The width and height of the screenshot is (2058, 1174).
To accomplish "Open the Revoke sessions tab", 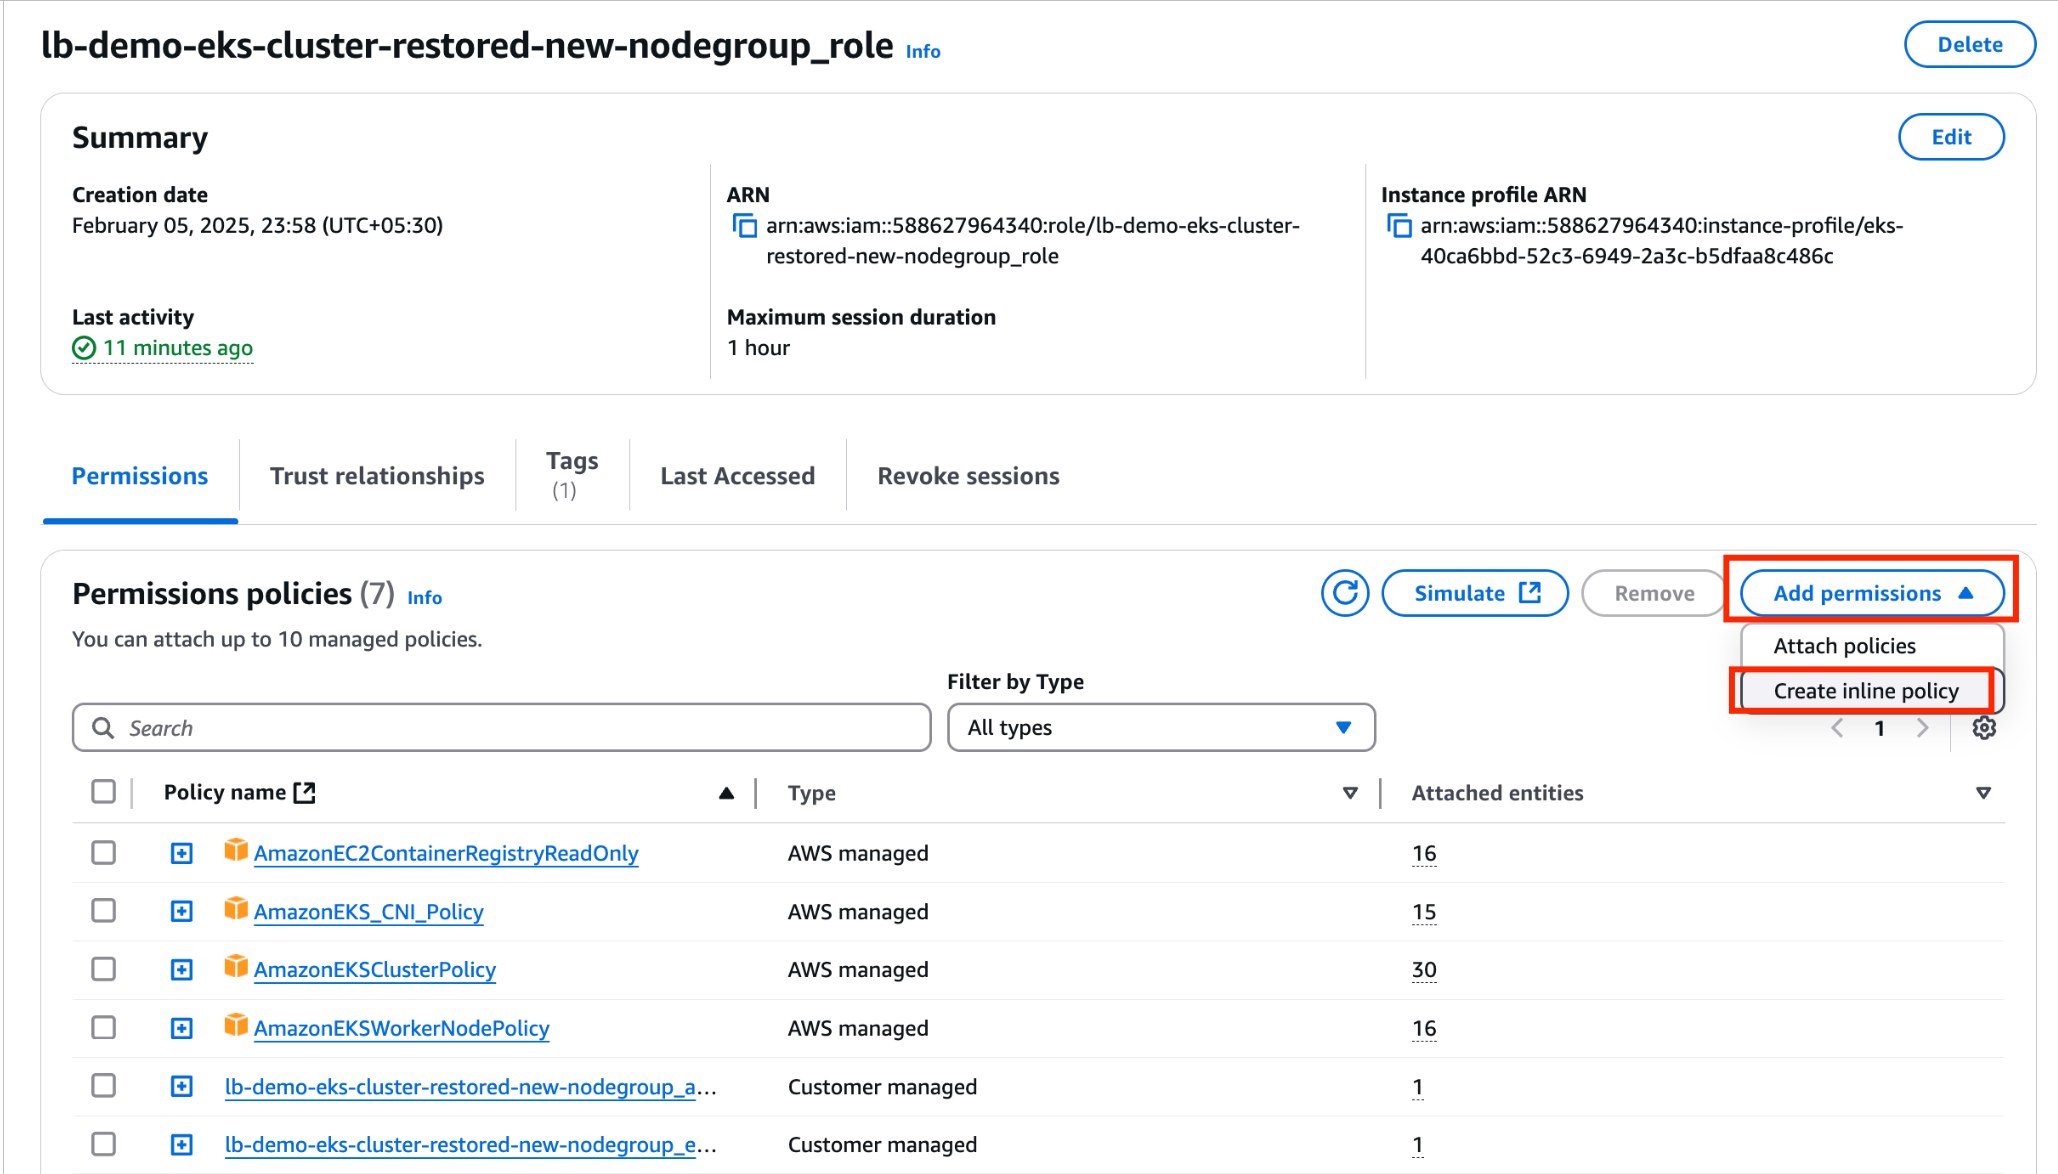I will [968, 476].
